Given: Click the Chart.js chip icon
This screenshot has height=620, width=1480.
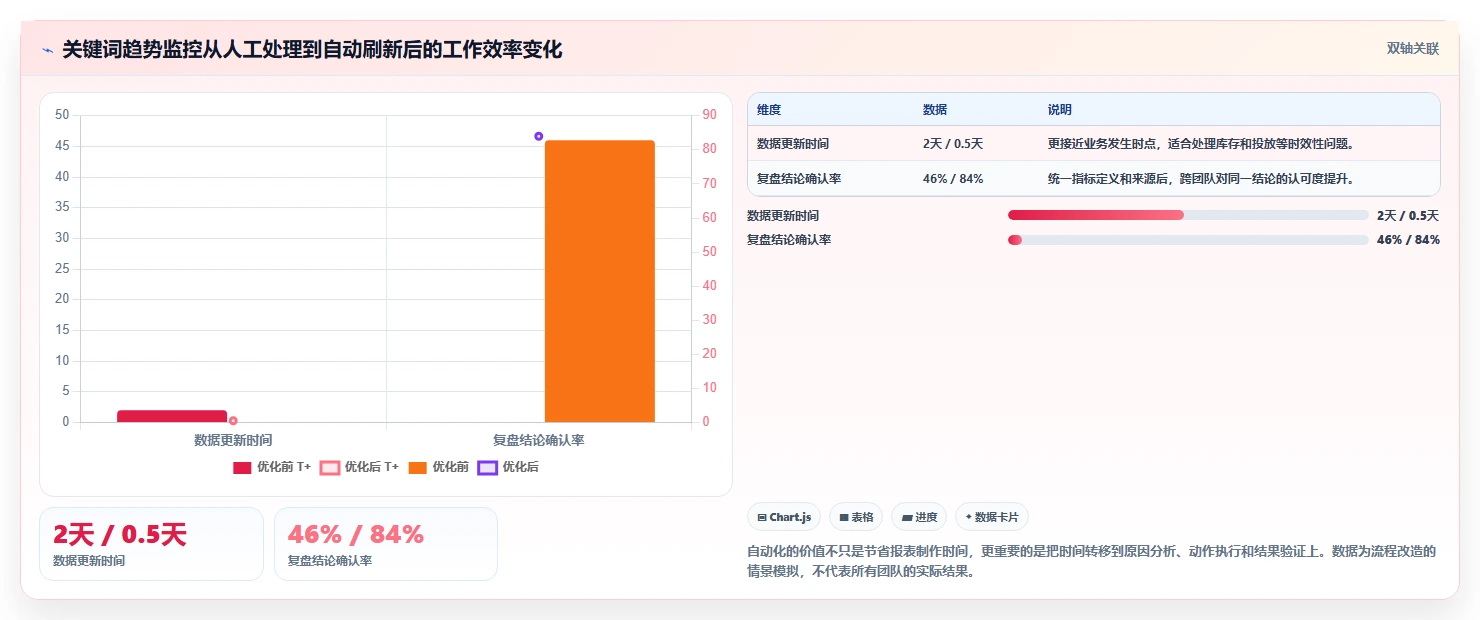Looking at the screenshot, I should tap(762, 517).
